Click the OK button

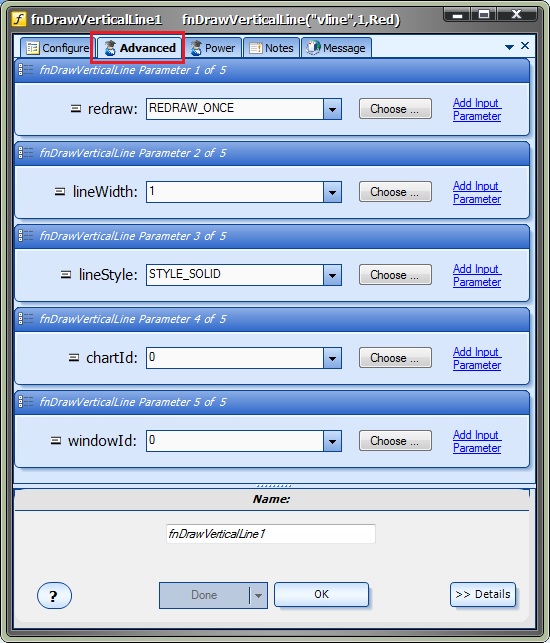point(322,594)
